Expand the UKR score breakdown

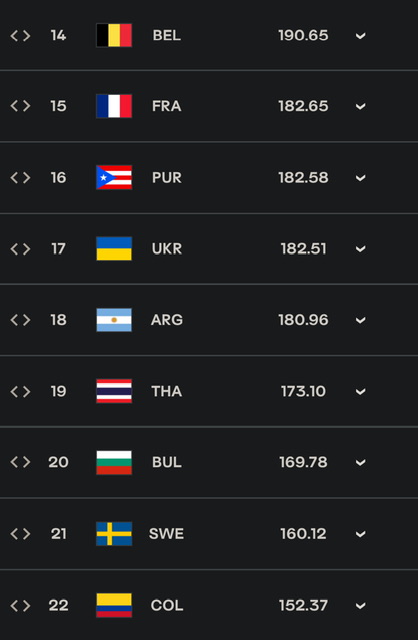pos(360,249)
